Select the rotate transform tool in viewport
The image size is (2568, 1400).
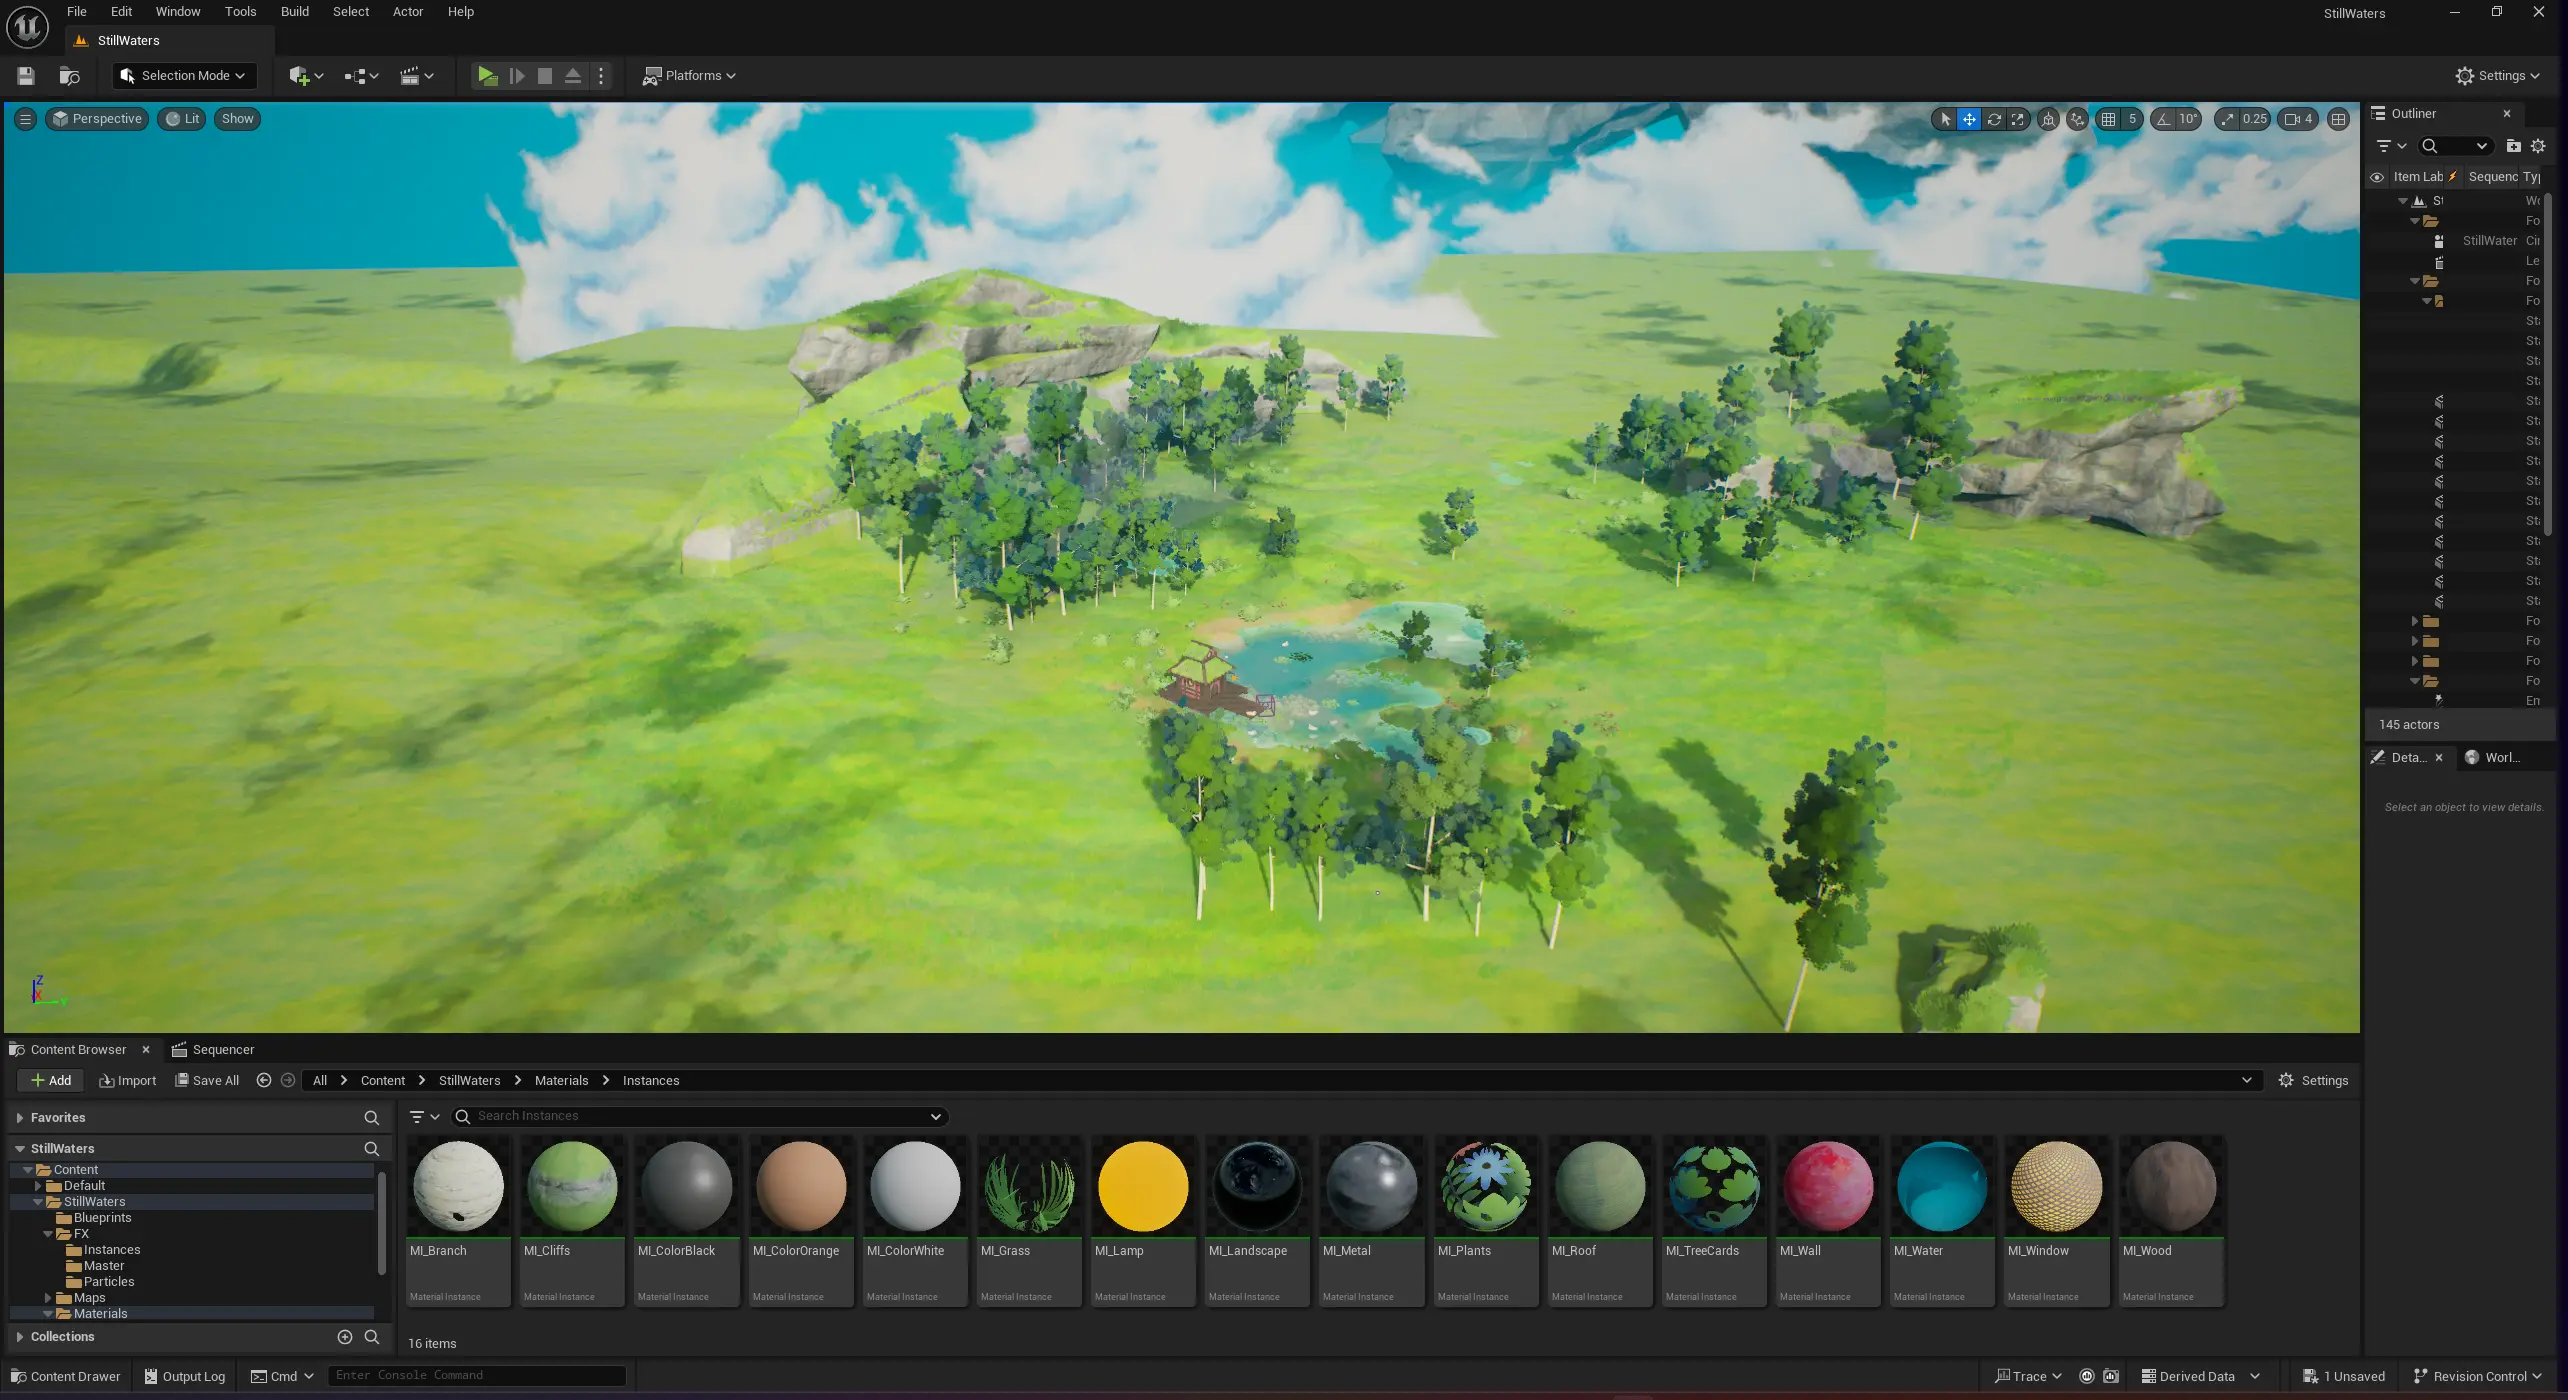coord(1993,119)
